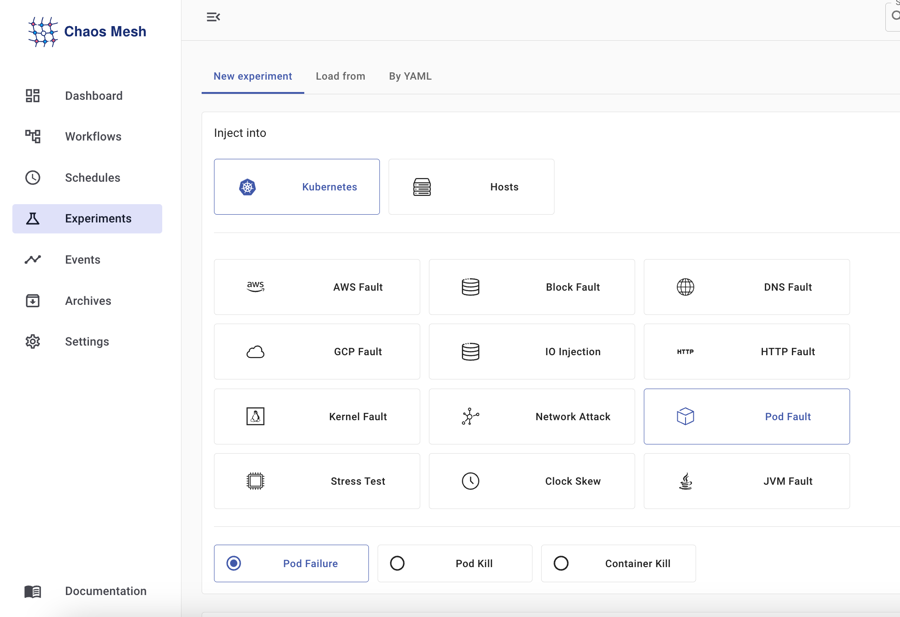
Task: Collapse the sidebar with the menu icon
Action: (x=213, y=17)
